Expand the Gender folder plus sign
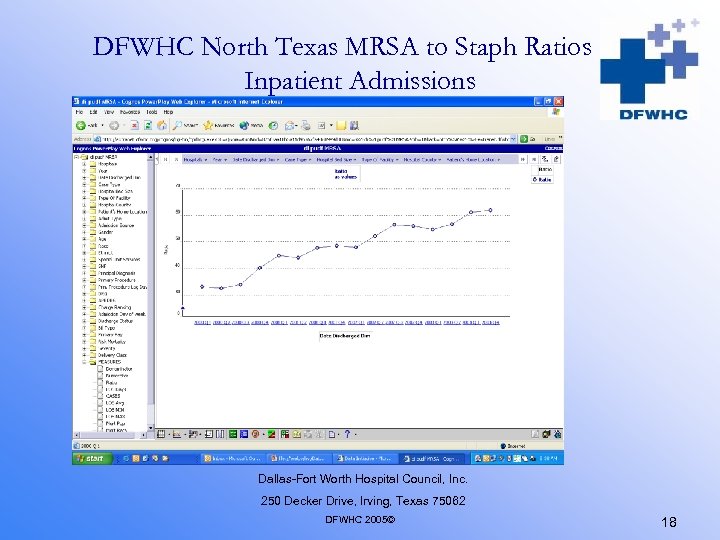This screenshot has width=720, height=540. [x=84, y=232]
